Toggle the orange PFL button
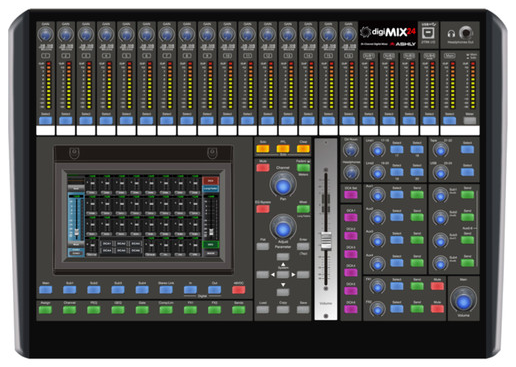Image resolution: width=516 pixels, height=367 pixels. tap(283, 149)
